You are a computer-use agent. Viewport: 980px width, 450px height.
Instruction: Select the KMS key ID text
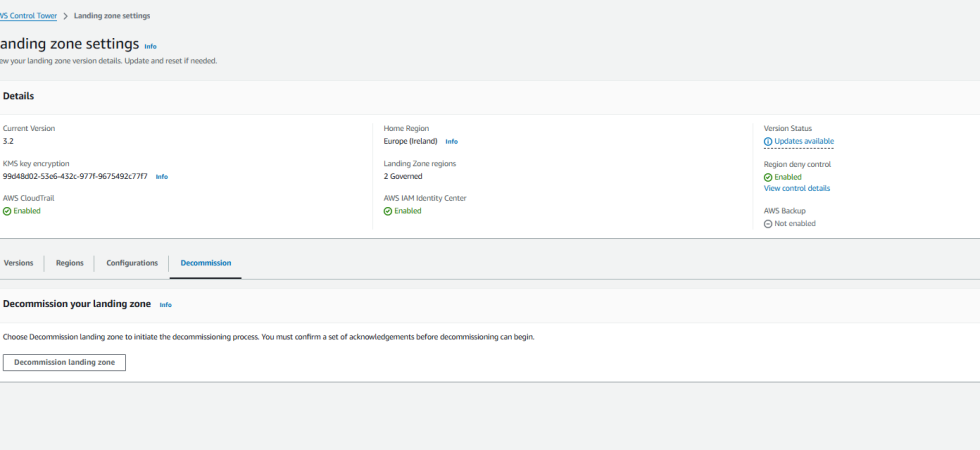(x=75, y=176)
